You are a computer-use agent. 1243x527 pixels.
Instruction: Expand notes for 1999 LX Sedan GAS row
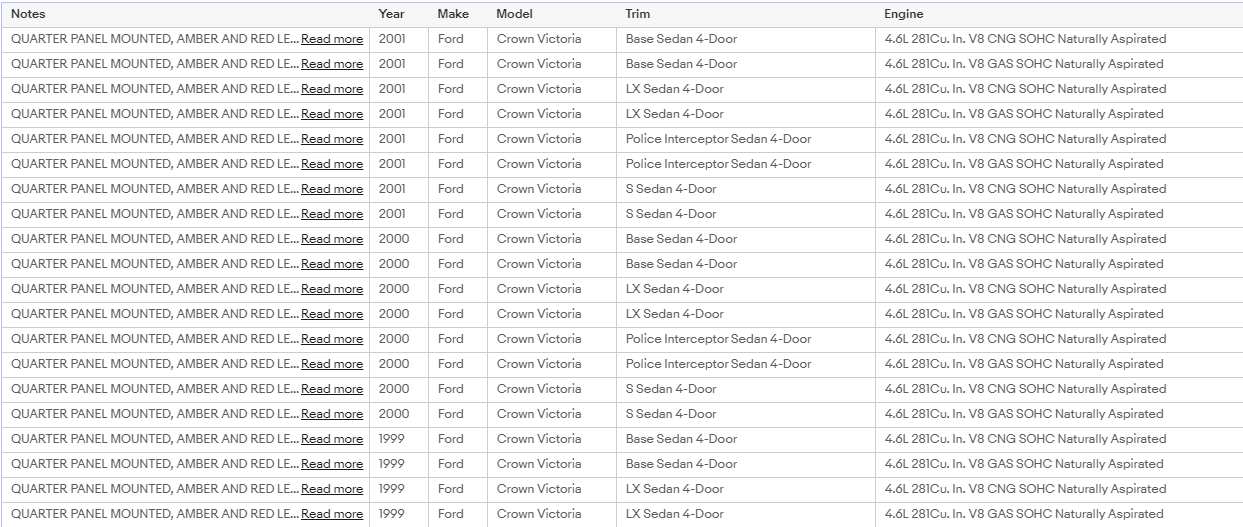coord(332,514)
